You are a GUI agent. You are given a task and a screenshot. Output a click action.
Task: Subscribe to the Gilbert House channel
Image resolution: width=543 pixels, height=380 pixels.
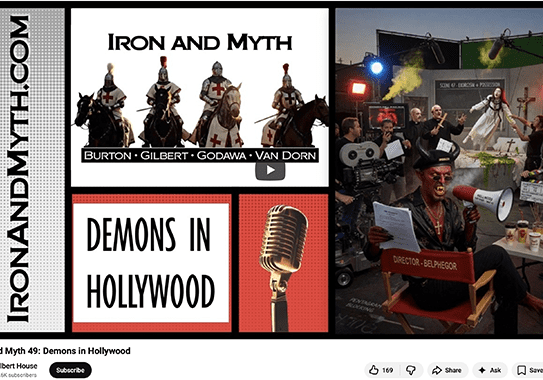[x=70, y=370]
